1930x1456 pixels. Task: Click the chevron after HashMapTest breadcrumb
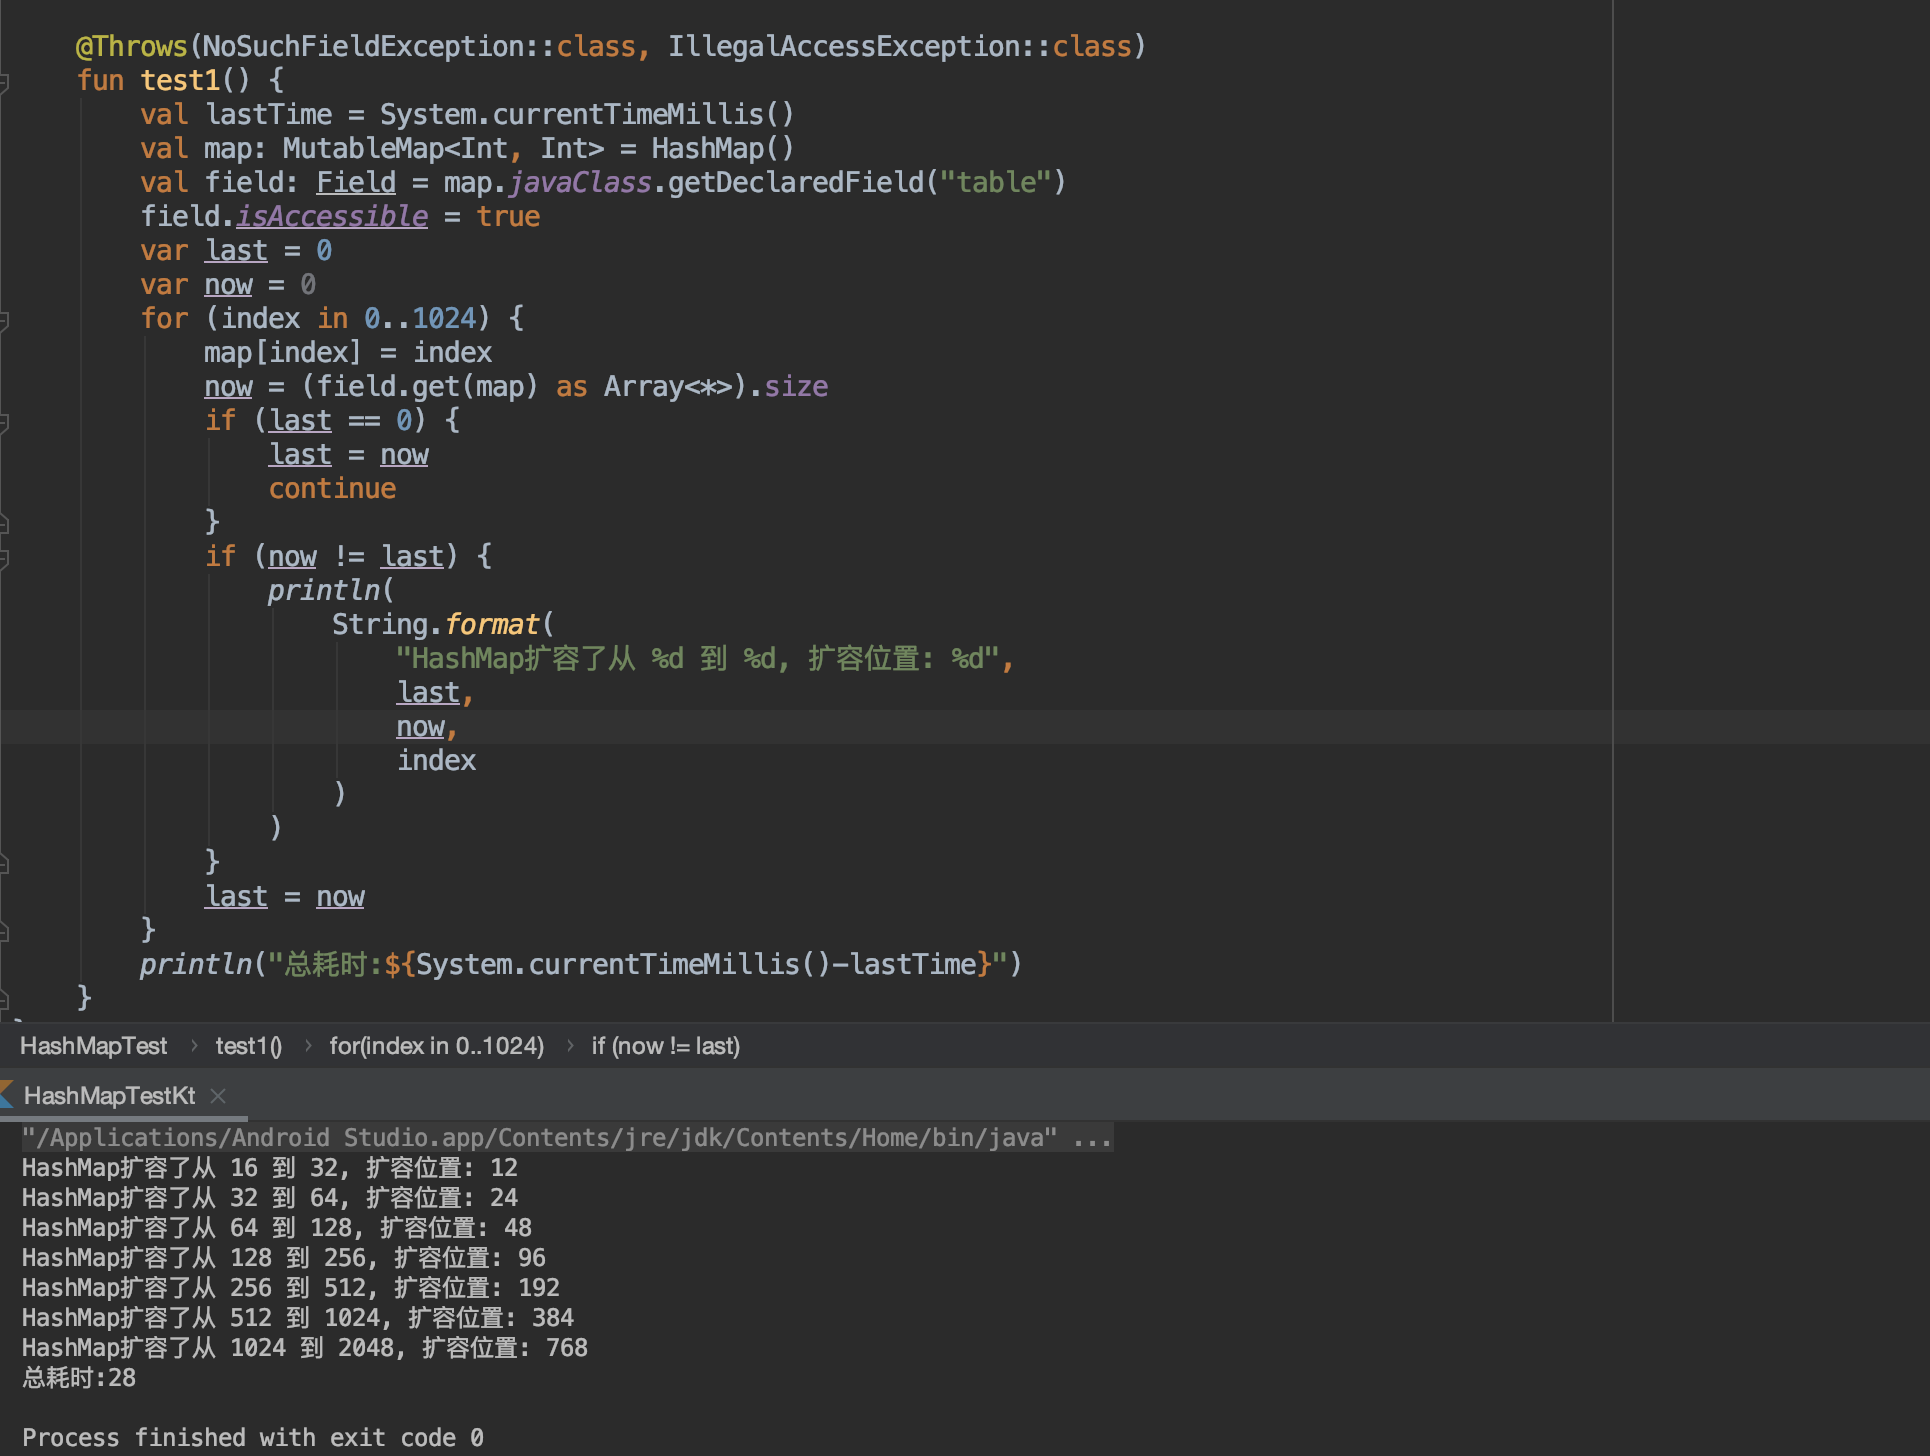193,1046
